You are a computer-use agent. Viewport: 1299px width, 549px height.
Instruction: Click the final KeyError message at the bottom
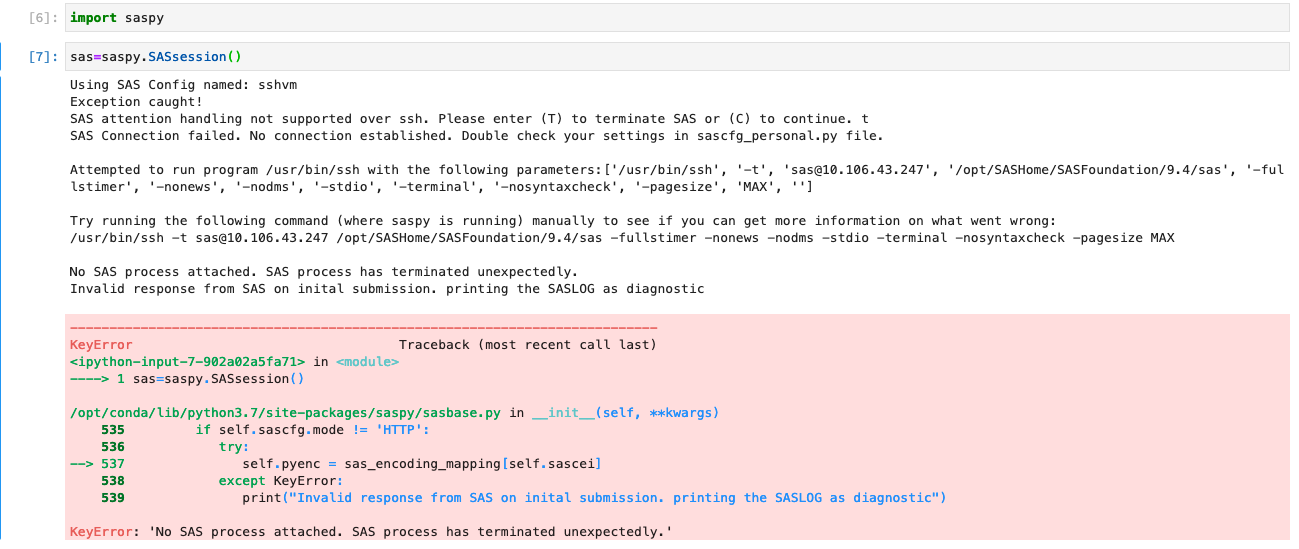pyautogui.click(x=370, y=532)
